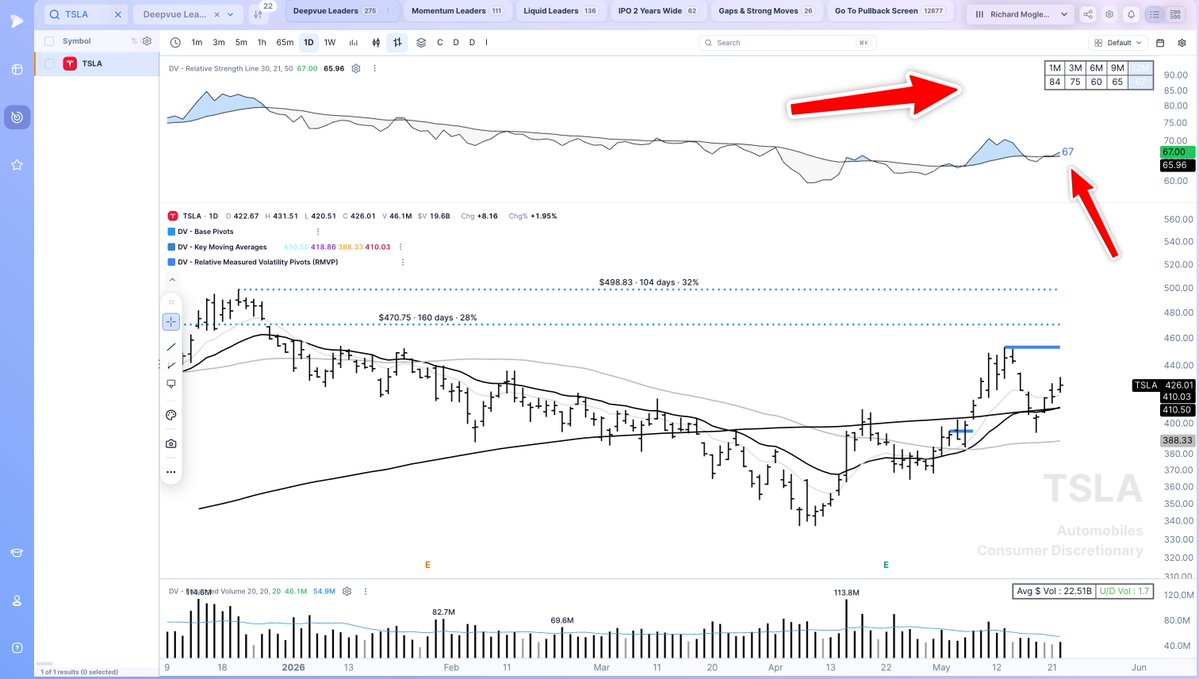Open the screener radar icon in the left sidebar

(17, 117)
